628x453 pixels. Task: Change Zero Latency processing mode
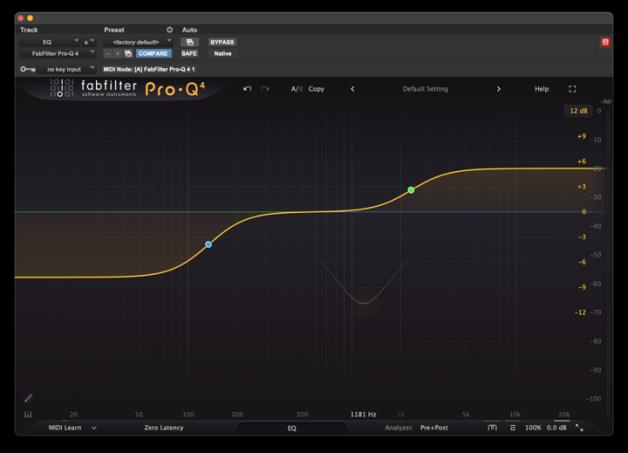tap(164, 428)
